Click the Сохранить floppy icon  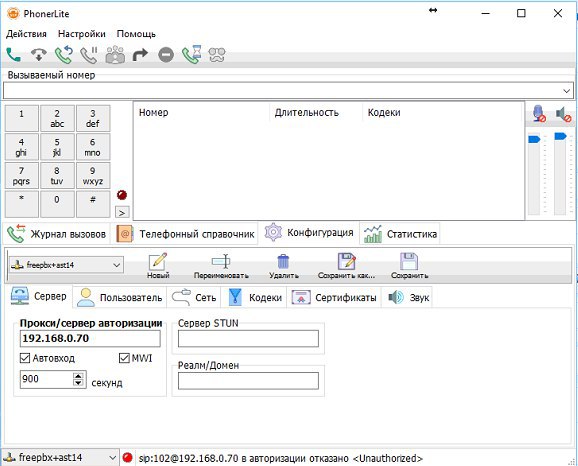pyautogui.click(x=409, y=266)
